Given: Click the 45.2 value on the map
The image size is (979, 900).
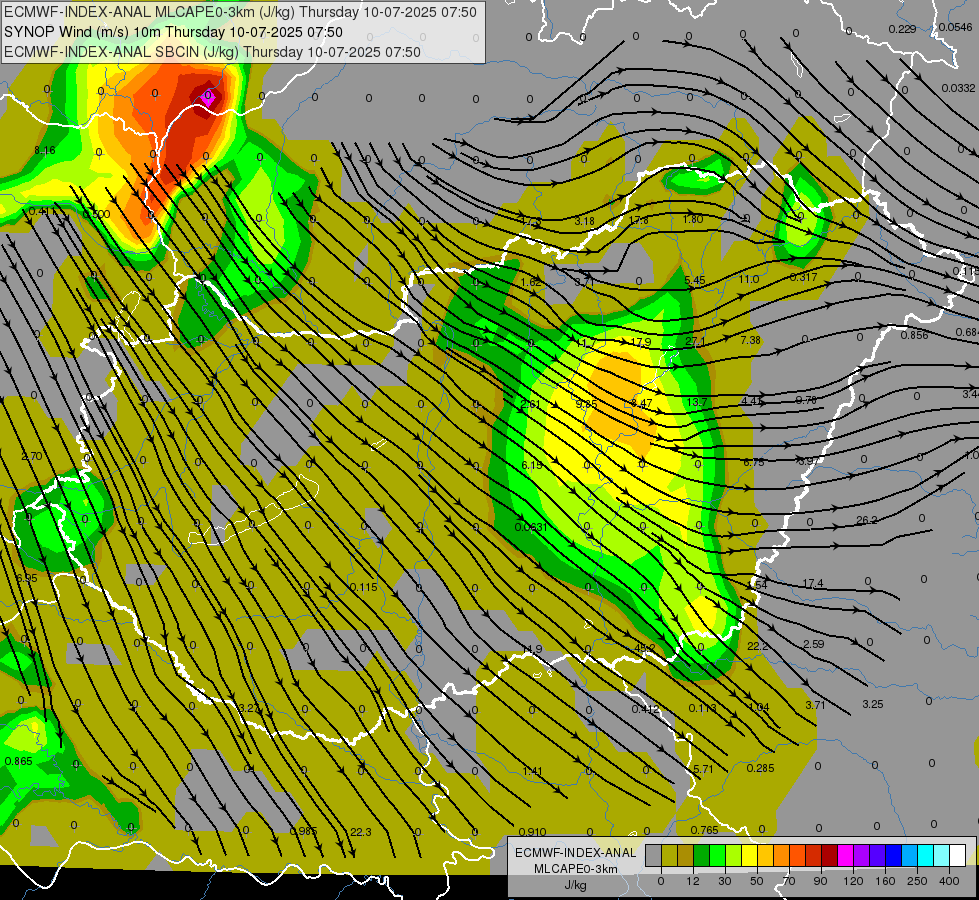Looking at the screenshot, I should (644, 648).
